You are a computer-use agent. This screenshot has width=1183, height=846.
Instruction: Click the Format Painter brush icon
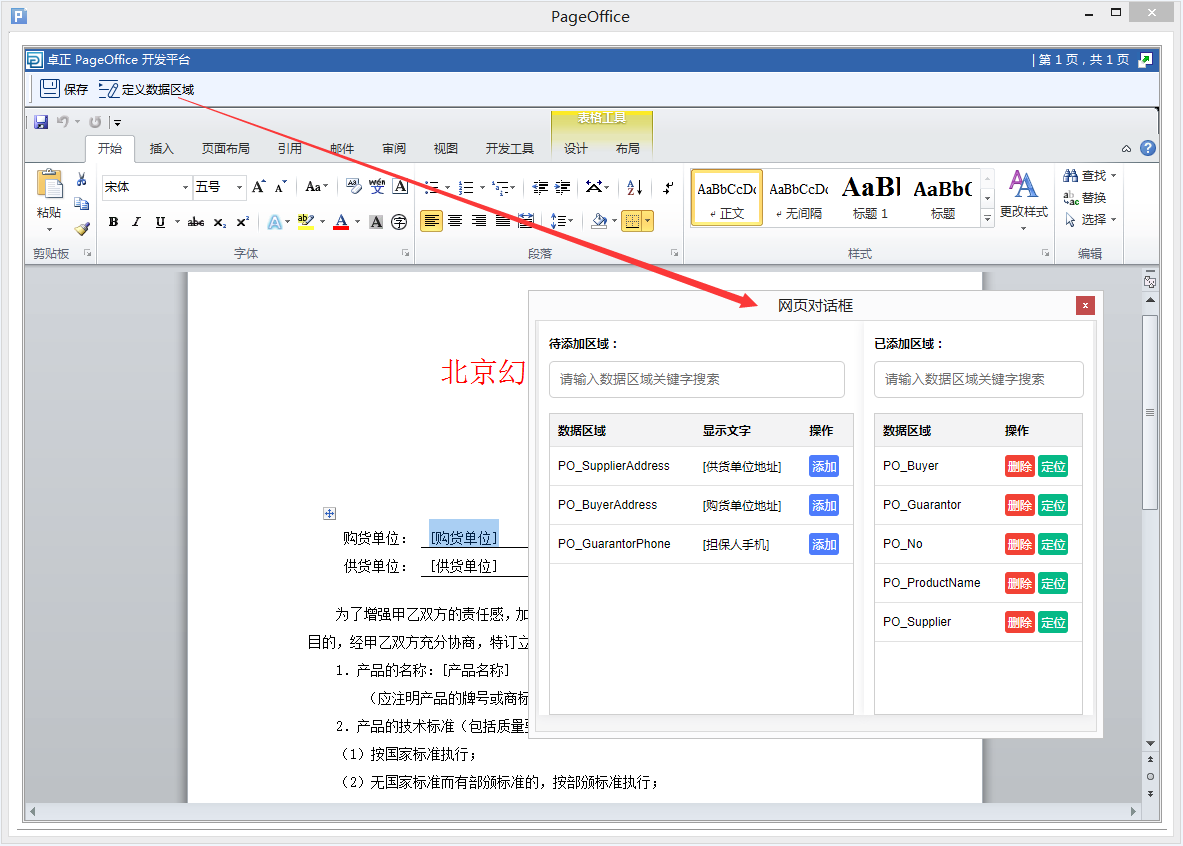(x=82, y=229)
